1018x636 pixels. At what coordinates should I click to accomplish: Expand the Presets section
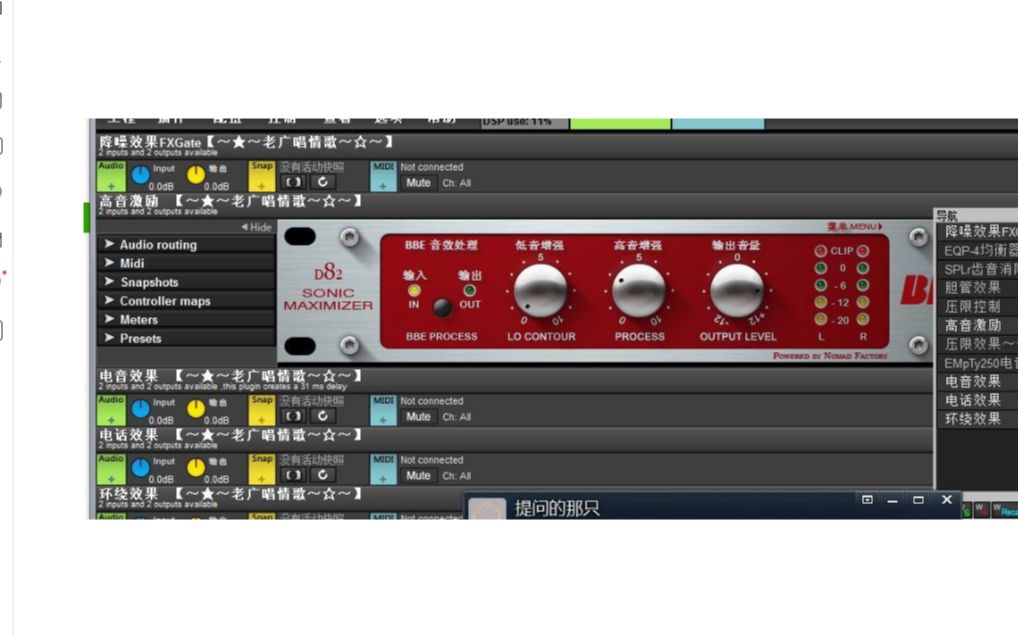(186, 339)
